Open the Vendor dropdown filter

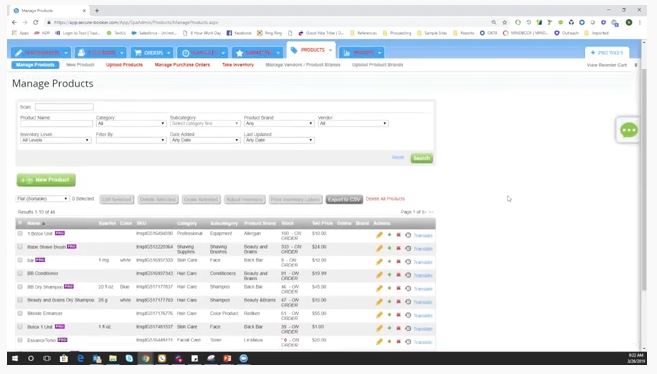coord(353,124)
